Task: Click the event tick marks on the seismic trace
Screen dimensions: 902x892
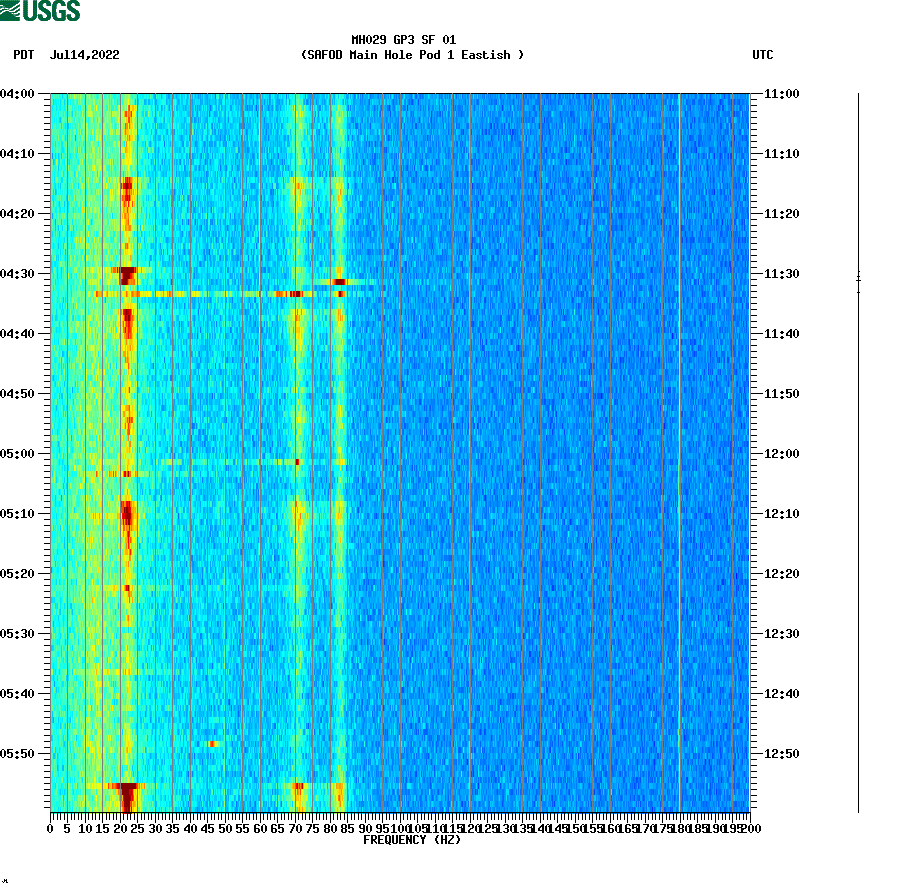Action: point(858,282)
